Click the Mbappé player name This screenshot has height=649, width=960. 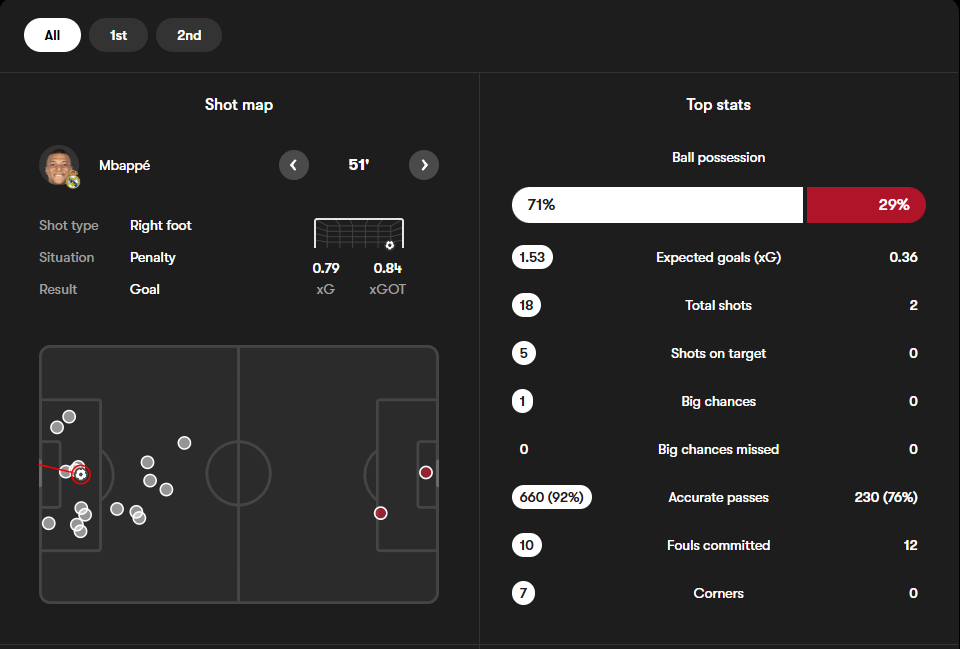click(125, 165)
